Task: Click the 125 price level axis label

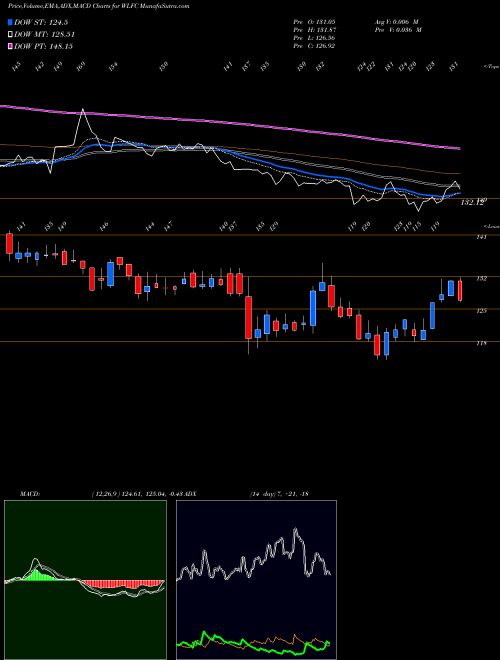Action: tap(481, 311)
